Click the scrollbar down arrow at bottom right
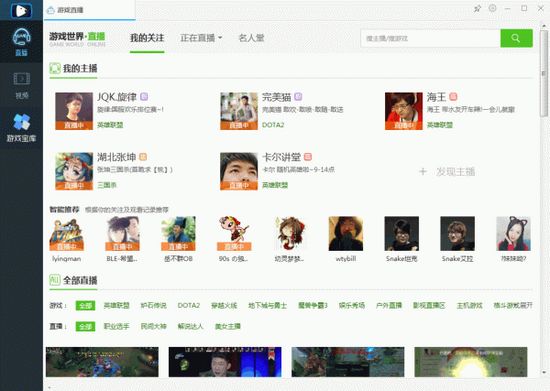Viewport: 550px width, 391px height. tap(544, 373)
